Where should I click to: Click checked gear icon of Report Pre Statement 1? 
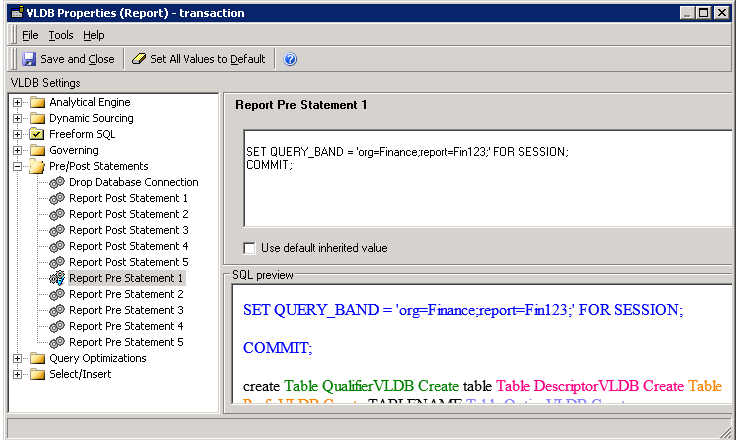57,278
